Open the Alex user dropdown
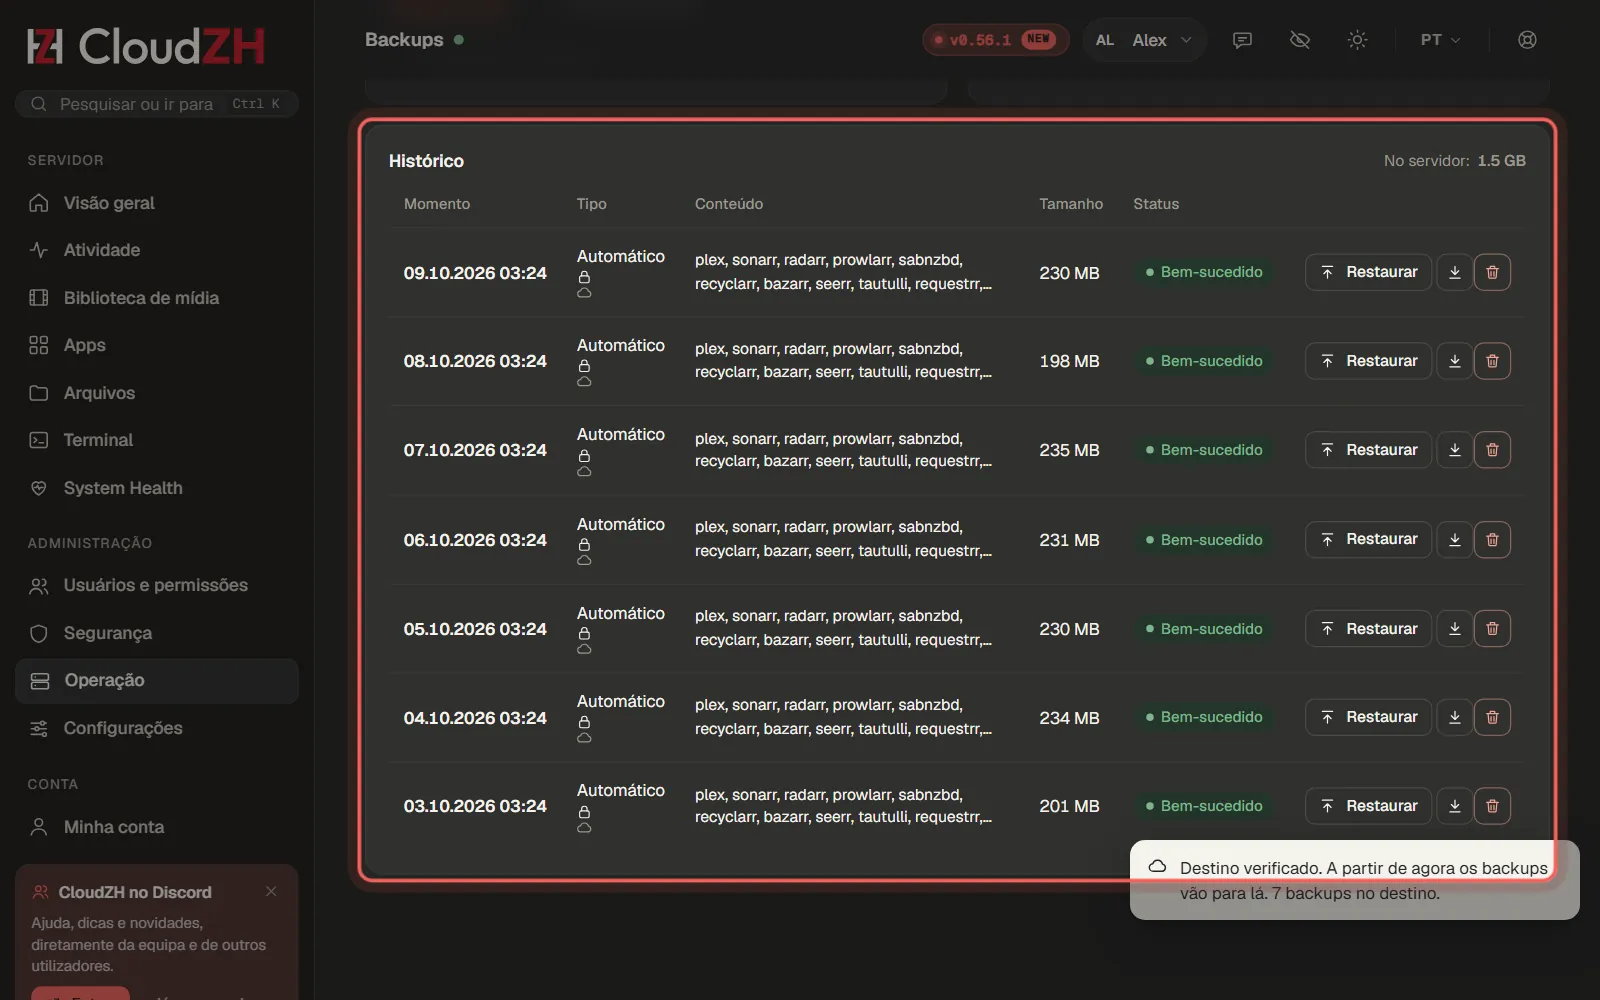The width and height of the screenshot is (1600, 1000). point(1144,40)
